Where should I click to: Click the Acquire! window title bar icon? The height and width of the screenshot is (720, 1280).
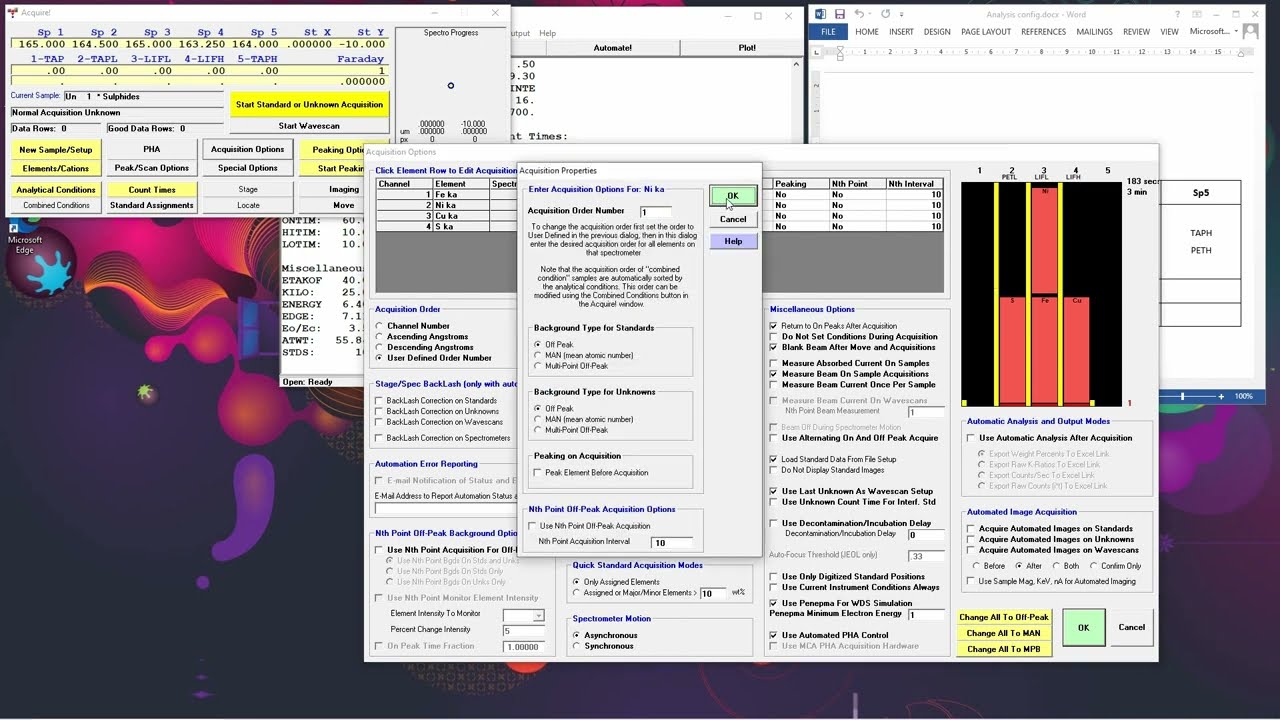pos(14,12)
